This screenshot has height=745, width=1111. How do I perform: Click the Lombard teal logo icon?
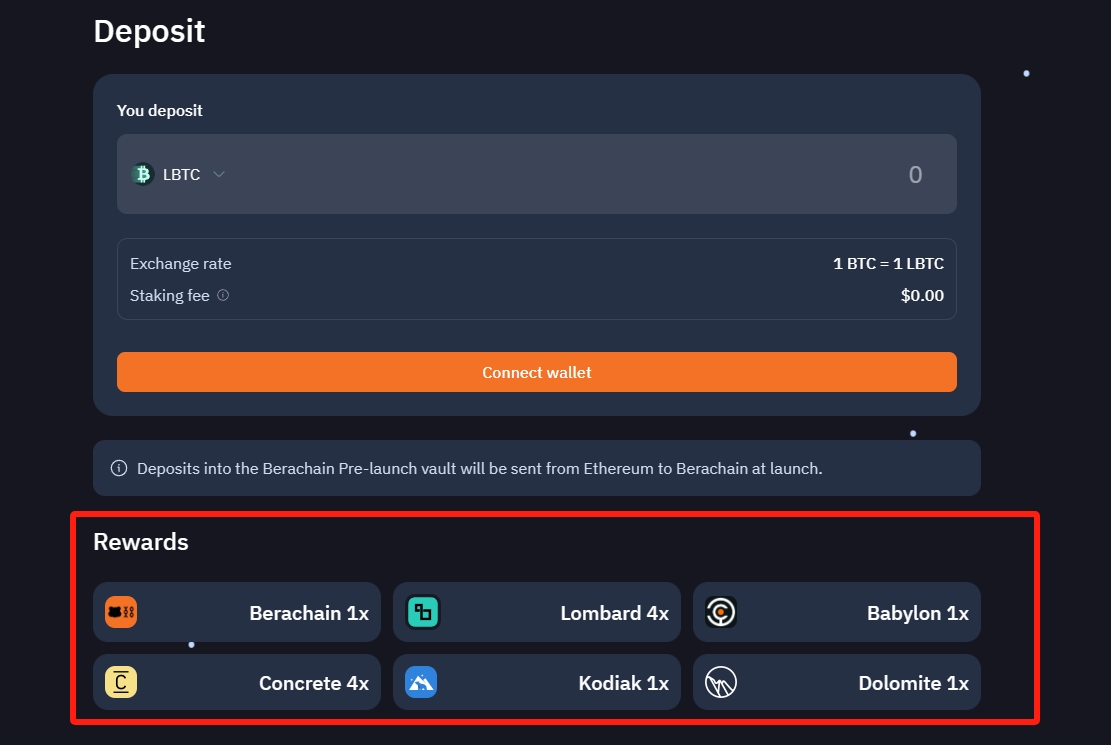pos(423,612)
